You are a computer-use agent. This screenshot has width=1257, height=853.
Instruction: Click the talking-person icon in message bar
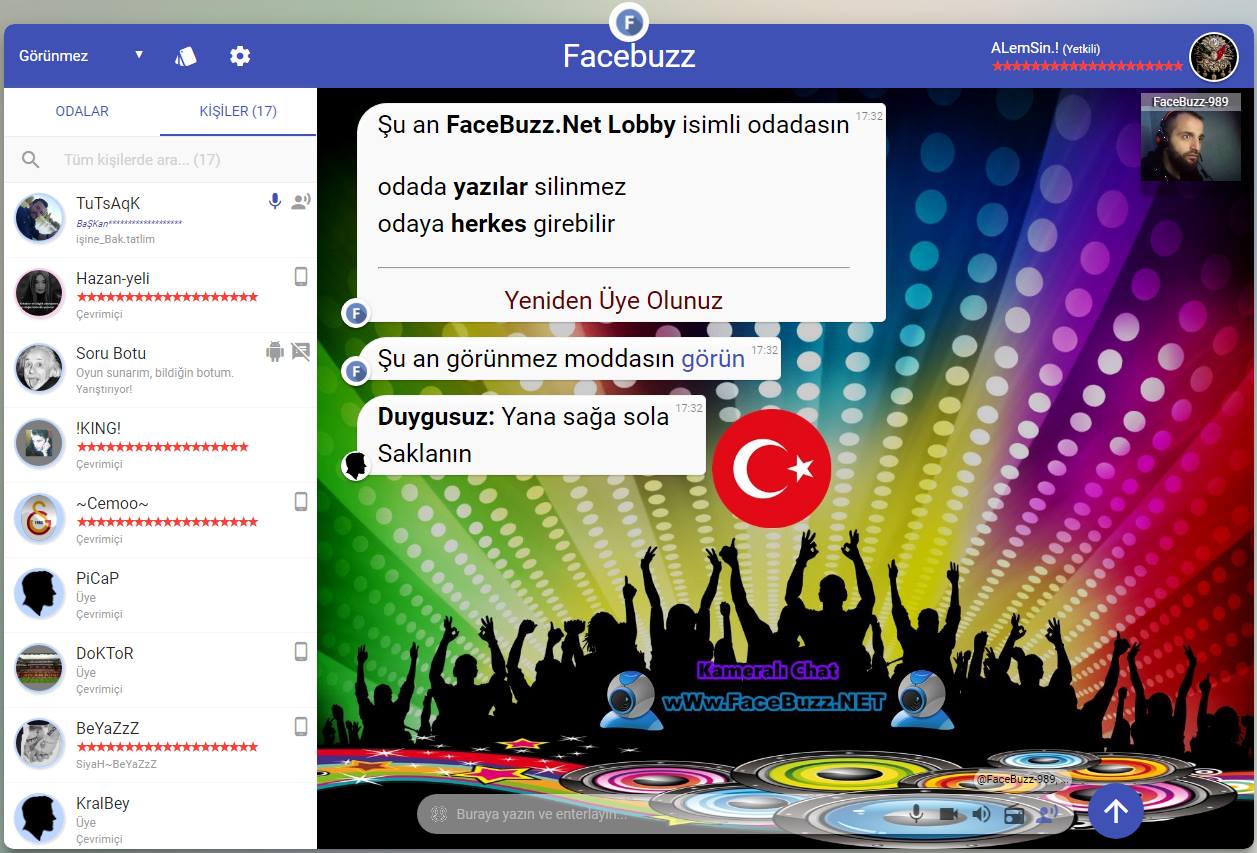pos(1046,813)
